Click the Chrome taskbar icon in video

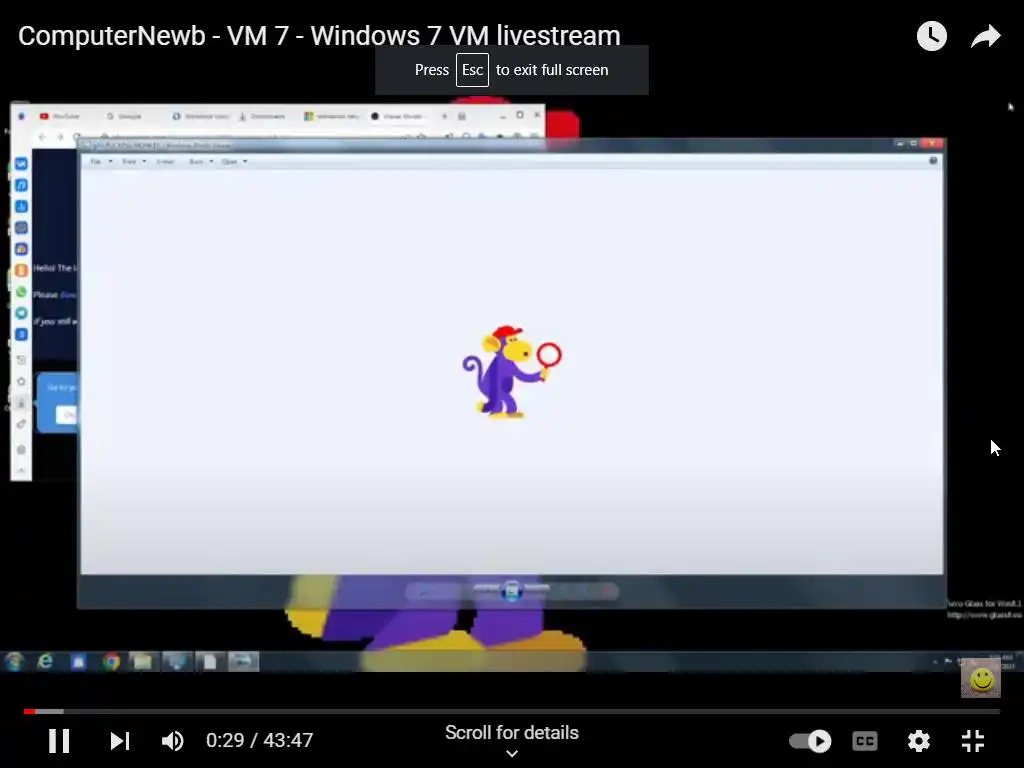click(111, 662)
